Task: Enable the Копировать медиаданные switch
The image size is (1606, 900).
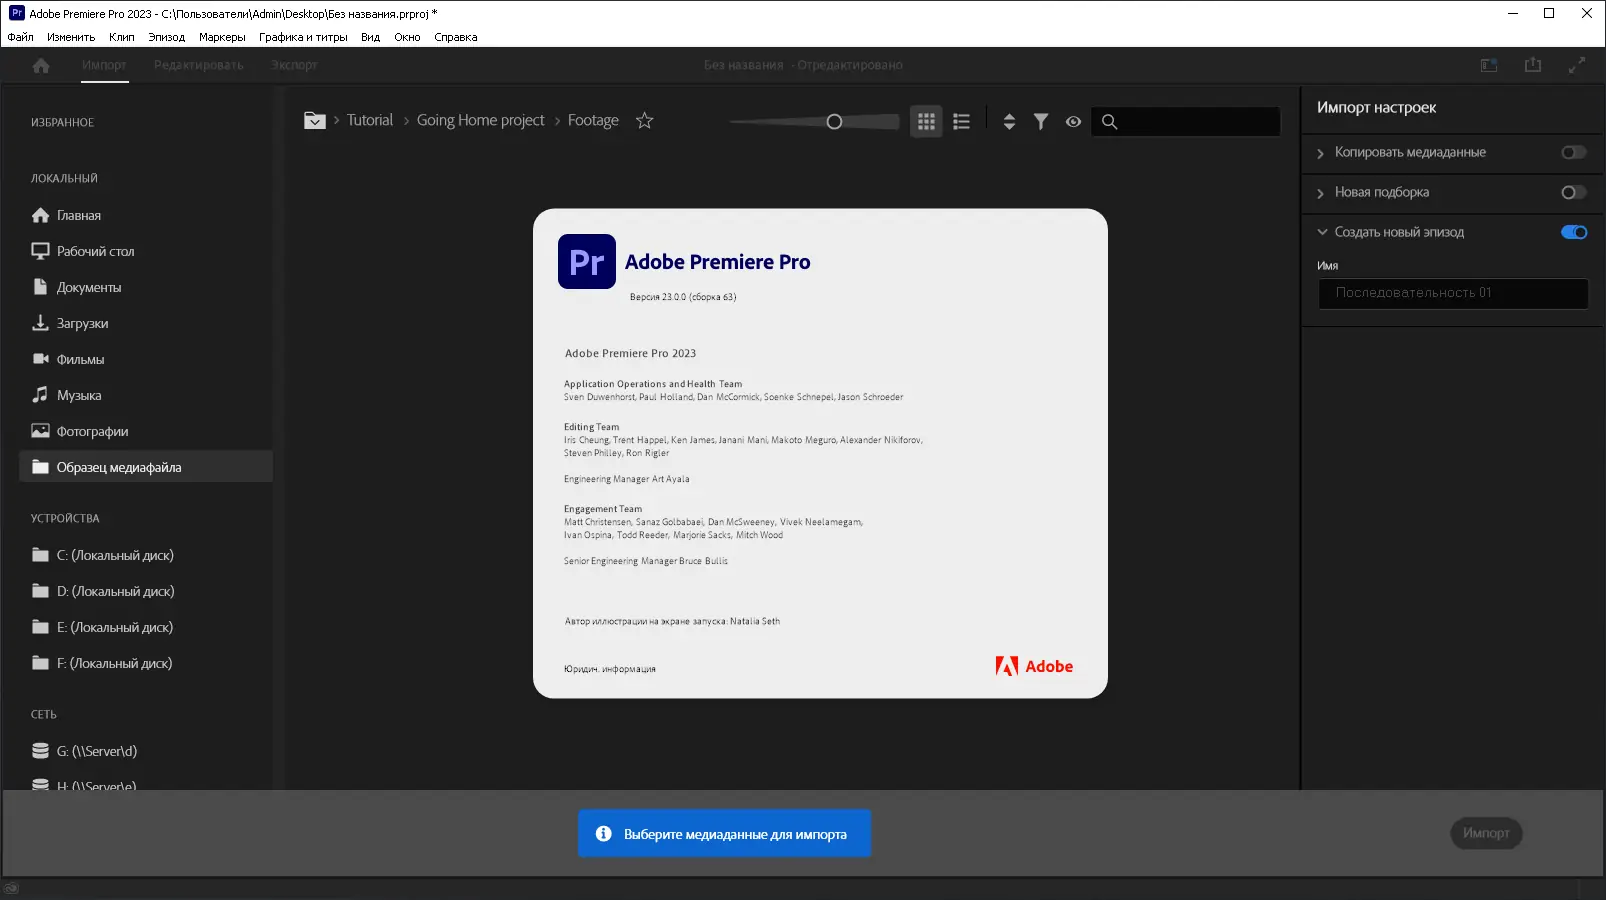Action: coord(1574,152)
